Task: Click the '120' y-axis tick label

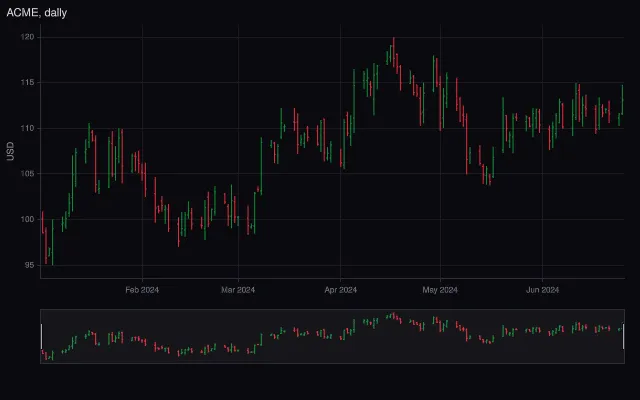Action: pos(27,37)
